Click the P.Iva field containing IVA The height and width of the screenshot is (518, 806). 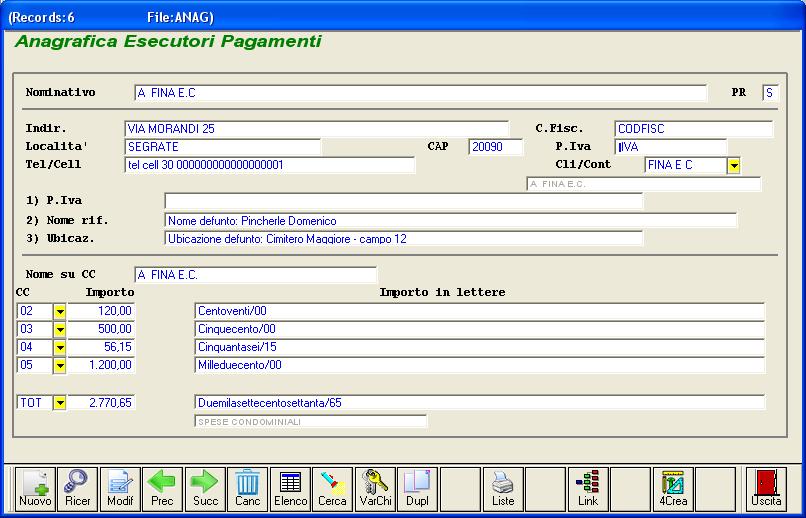coord(670,147)
